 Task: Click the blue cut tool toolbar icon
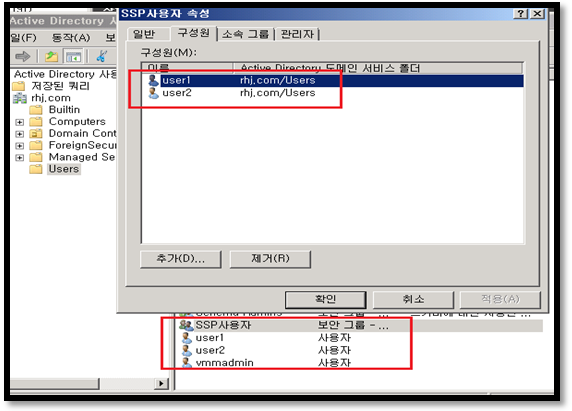click(x=101, y=56)
